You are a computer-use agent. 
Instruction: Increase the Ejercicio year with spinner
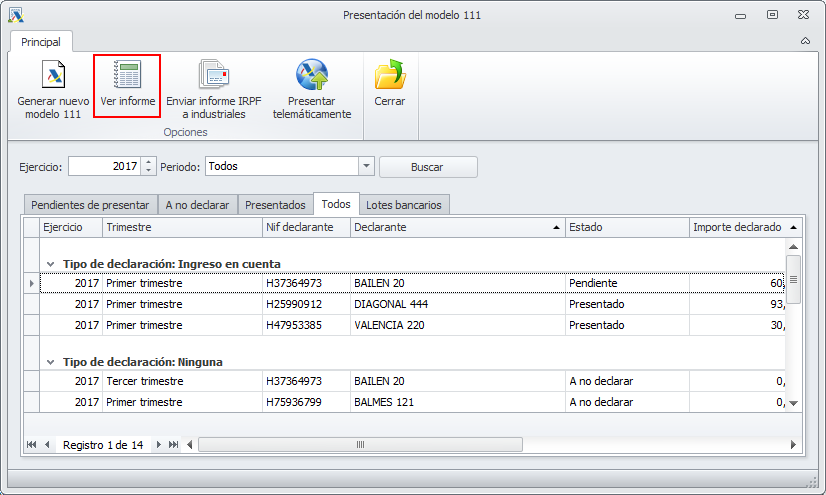point(149,162)
